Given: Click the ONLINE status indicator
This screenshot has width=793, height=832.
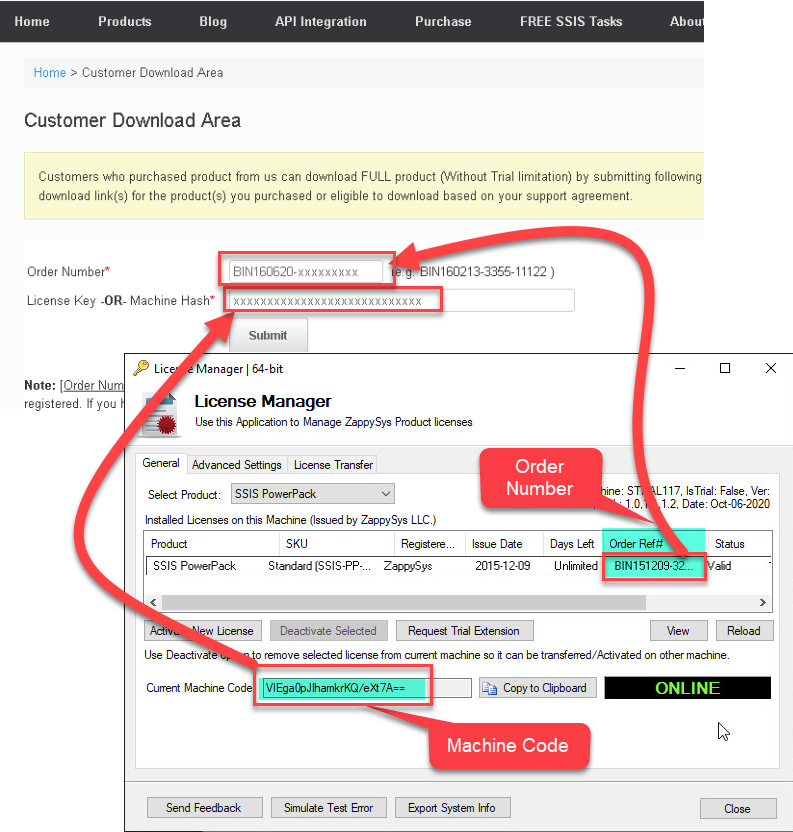Looking at the screenshot, I should click(x=687, y=688).
